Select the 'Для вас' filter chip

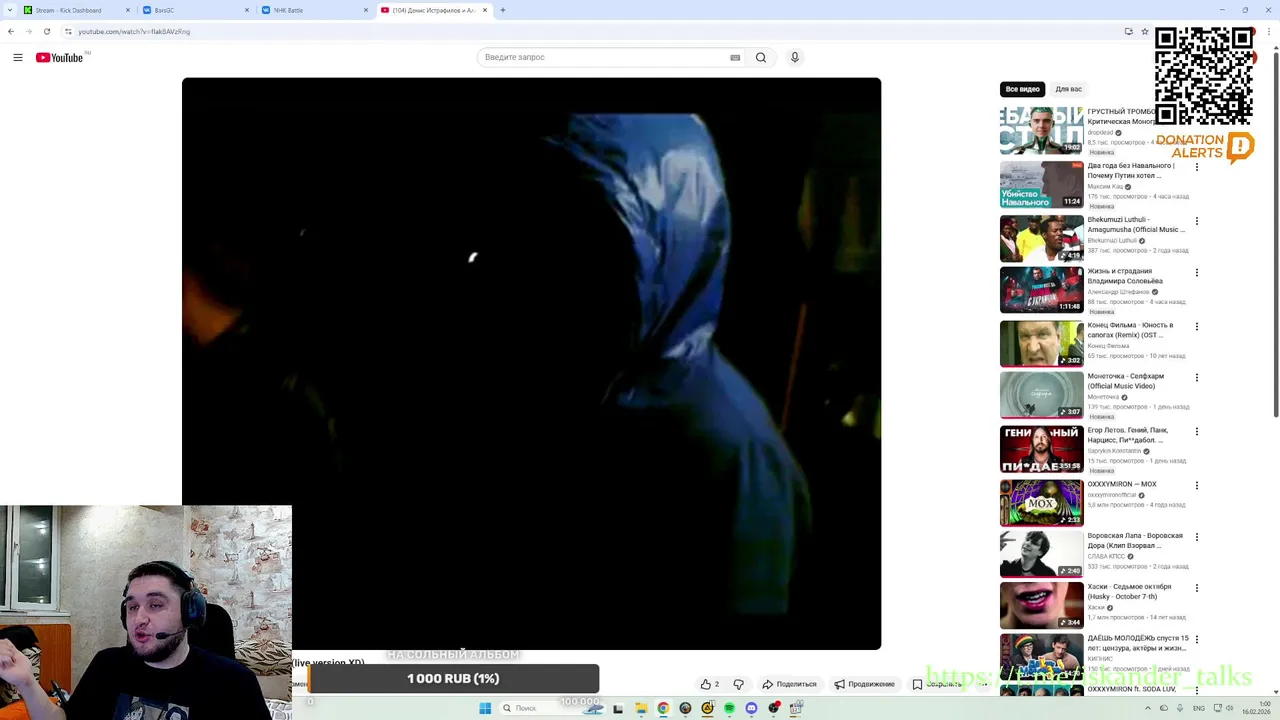tap(1068, 89)
